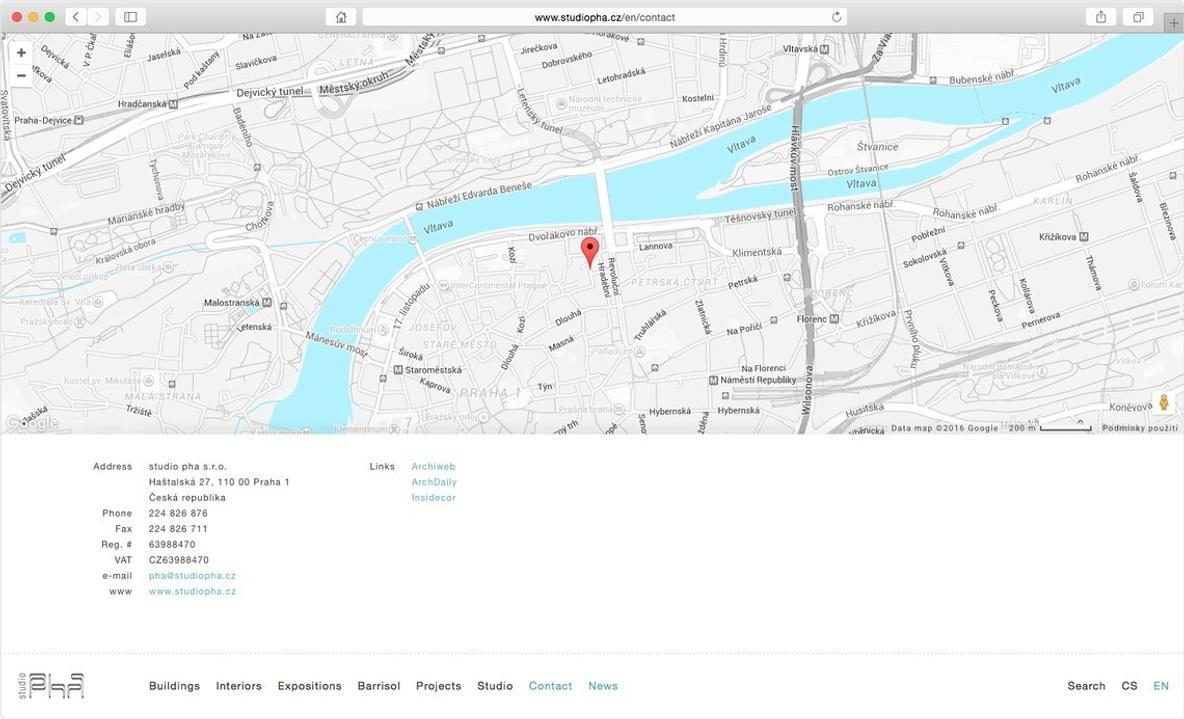Go back using the browser back arrow
Viewport: 1184px width, 719px height.
coord(77,17)
